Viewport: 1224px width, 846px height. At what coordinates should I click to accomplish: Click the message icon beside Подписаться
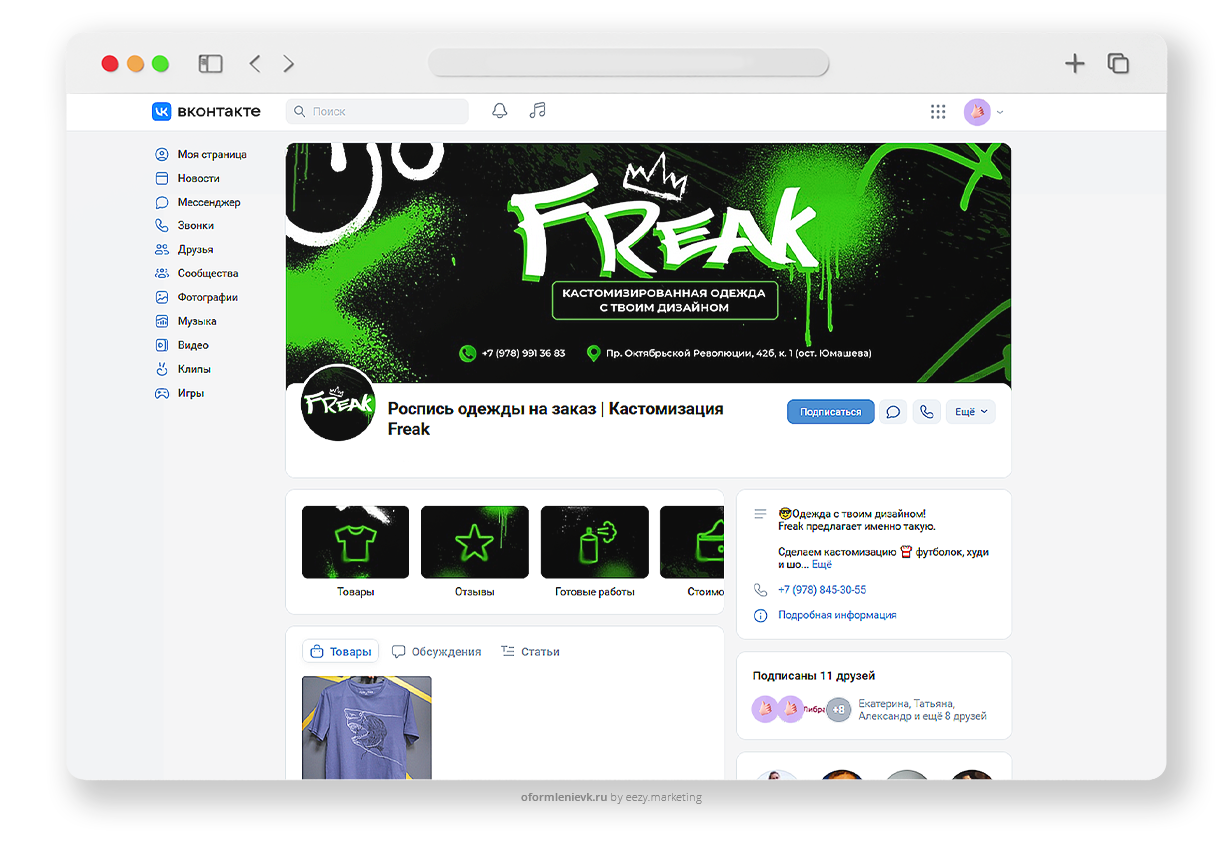pyautogui.click(x=893, y=412)
